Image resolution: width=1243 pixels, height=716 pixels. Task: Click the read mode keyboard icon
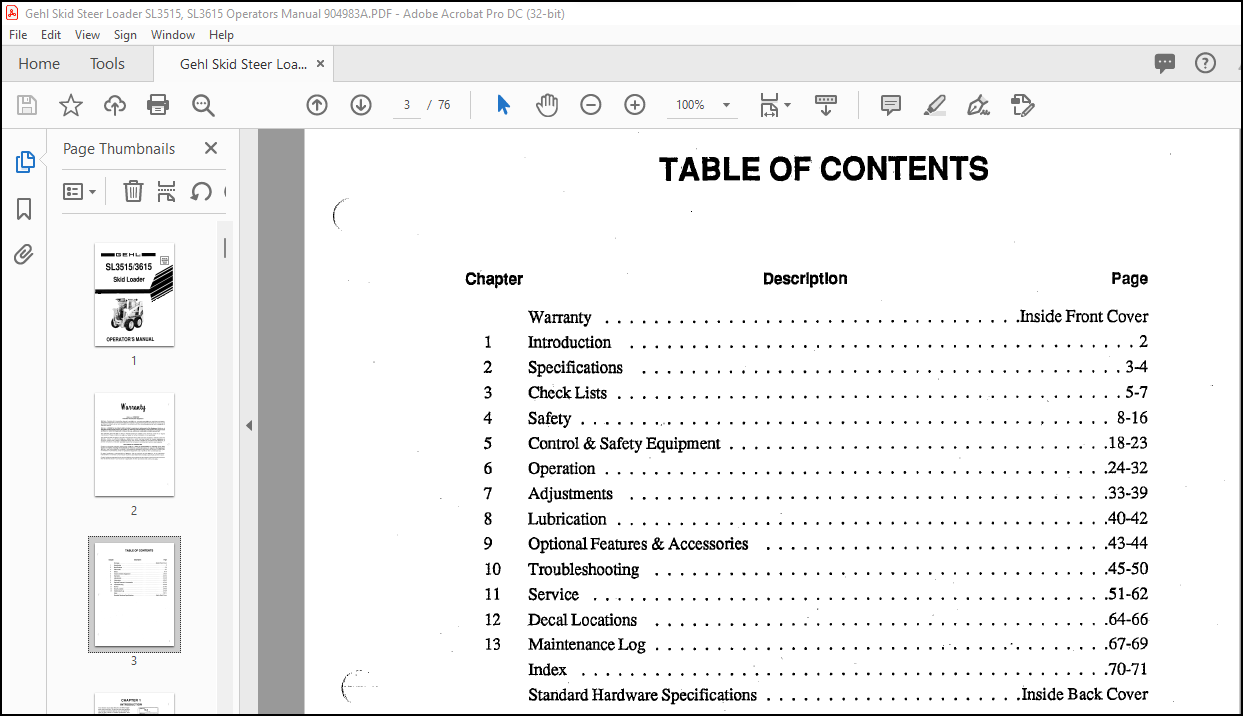(x=826, y=105)
